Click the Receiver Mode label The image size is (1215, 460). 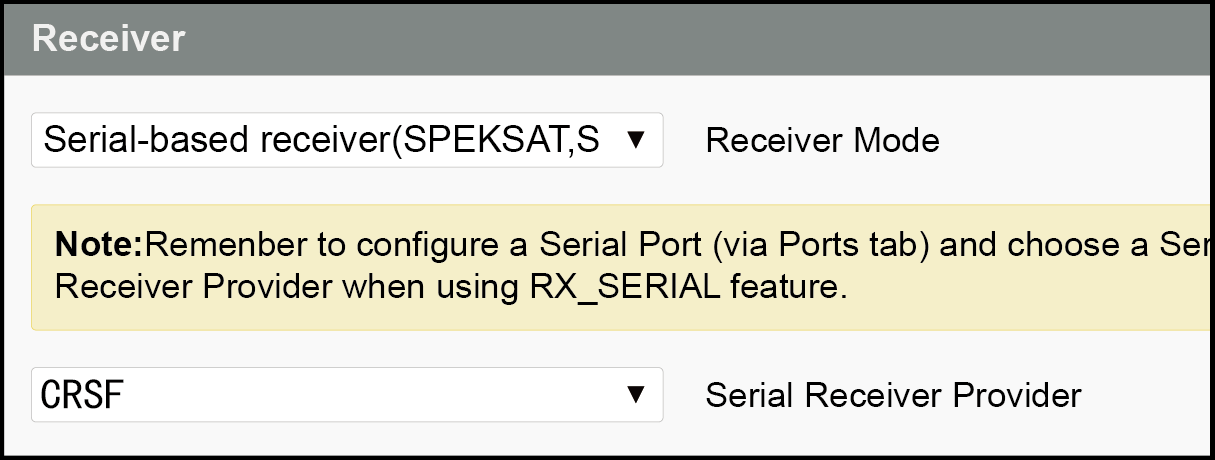(822, 141)
